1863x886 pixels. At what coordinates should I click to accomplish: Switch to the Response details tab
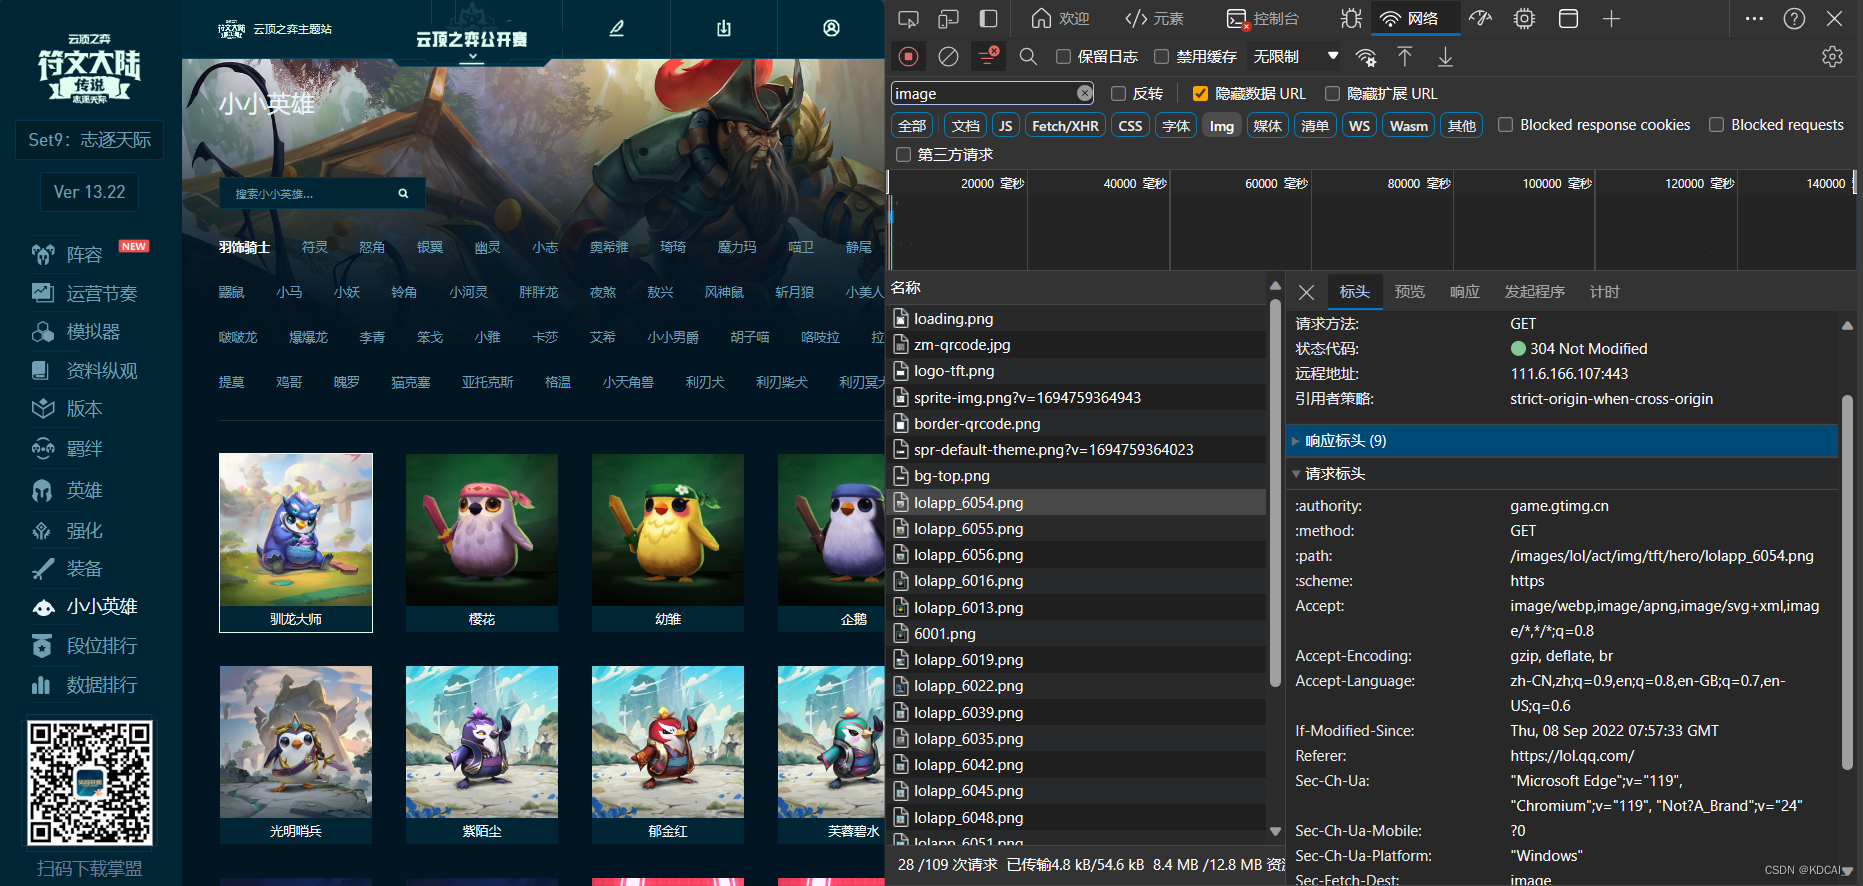point(1465,292)
